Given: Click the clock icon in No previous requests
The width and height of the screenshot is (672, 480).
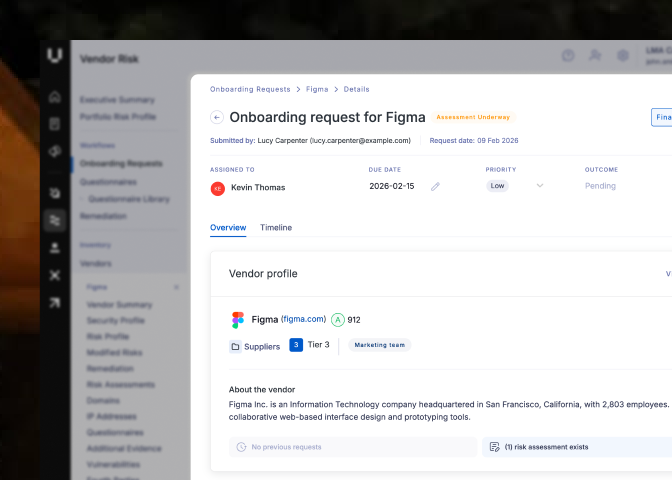Looking at the screenshot, I should (x=242, y=447).
